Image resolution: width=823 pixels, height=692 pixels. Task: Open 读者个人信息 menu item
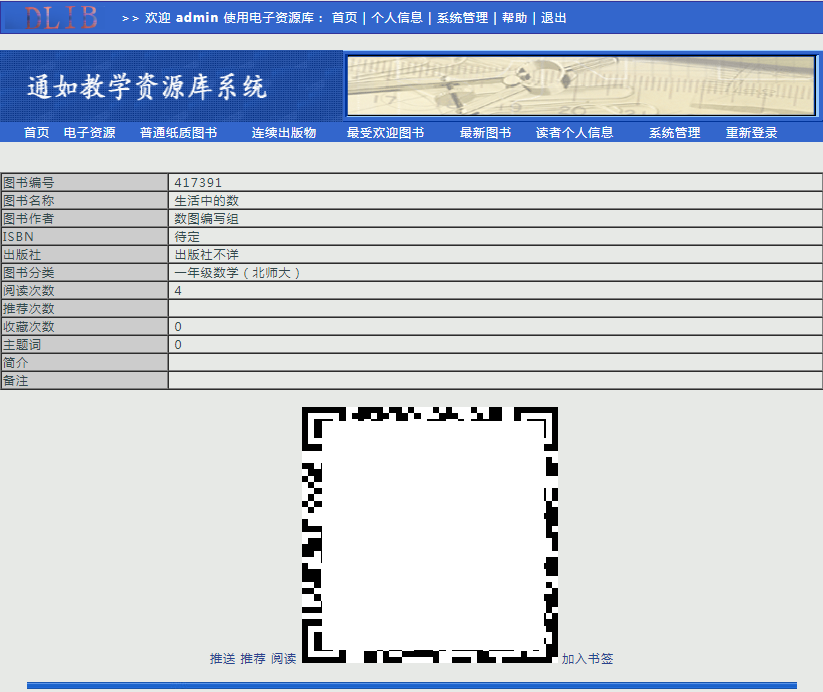point(574,133)
